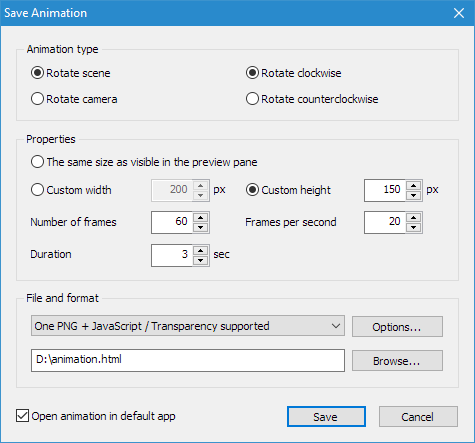The width and height of the screenshot is (475, 443).
Task: Increase Duration seconds with up arrow
Action: 200,250
